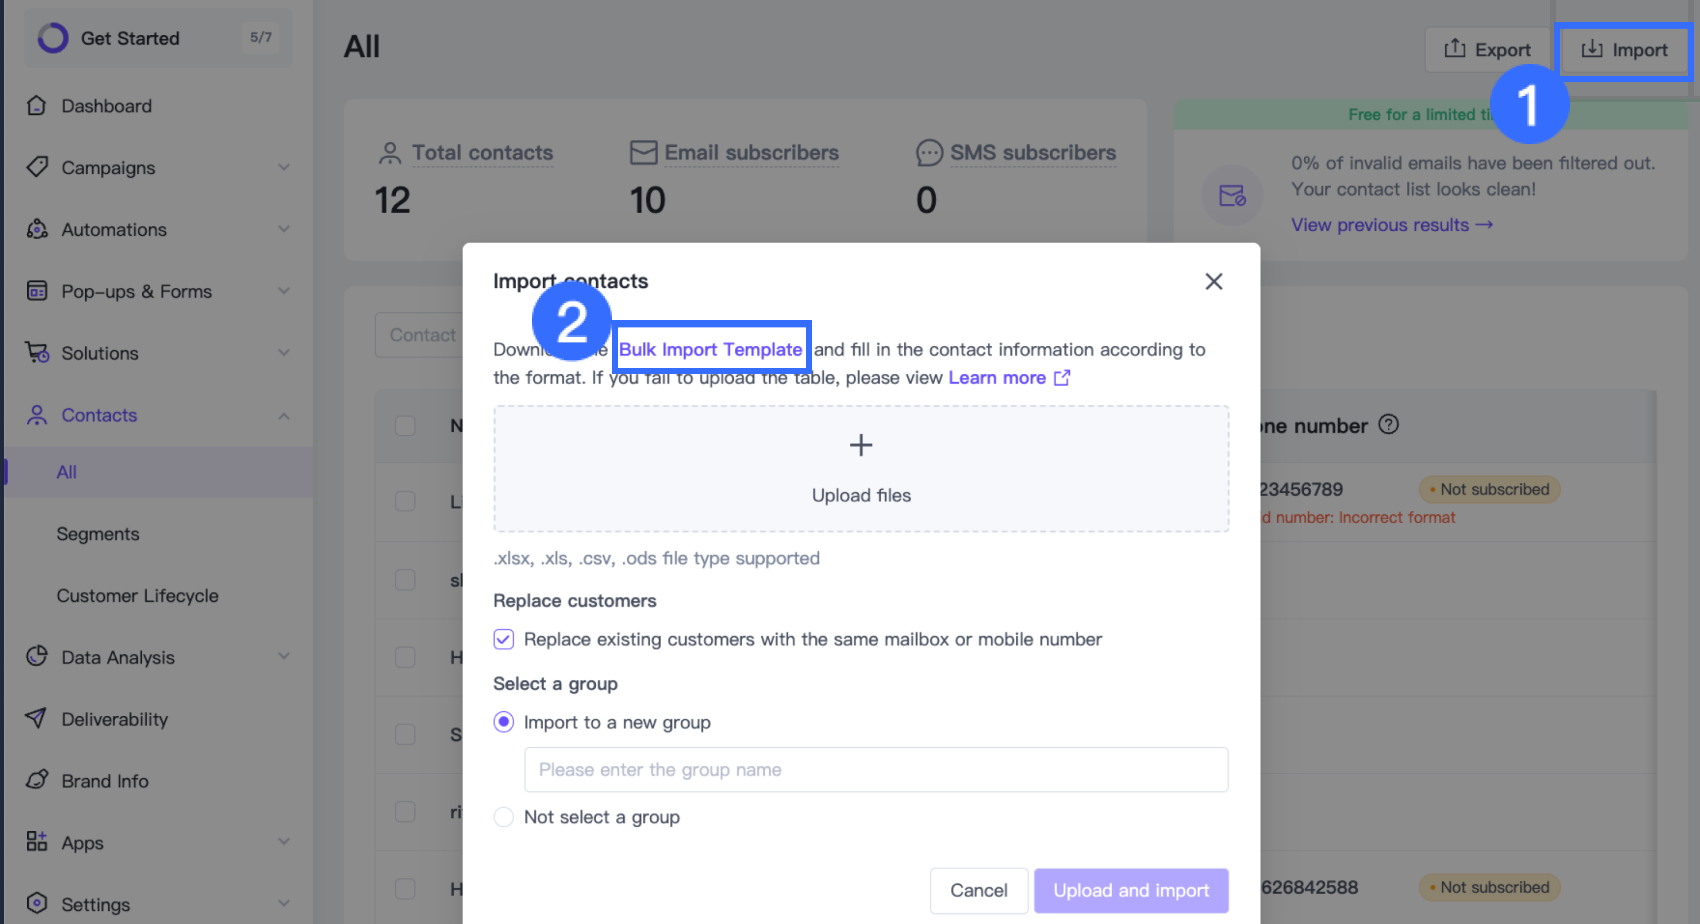Collapse the Contacts section chevron
1700x924 pixels.
tap(284, 415)
